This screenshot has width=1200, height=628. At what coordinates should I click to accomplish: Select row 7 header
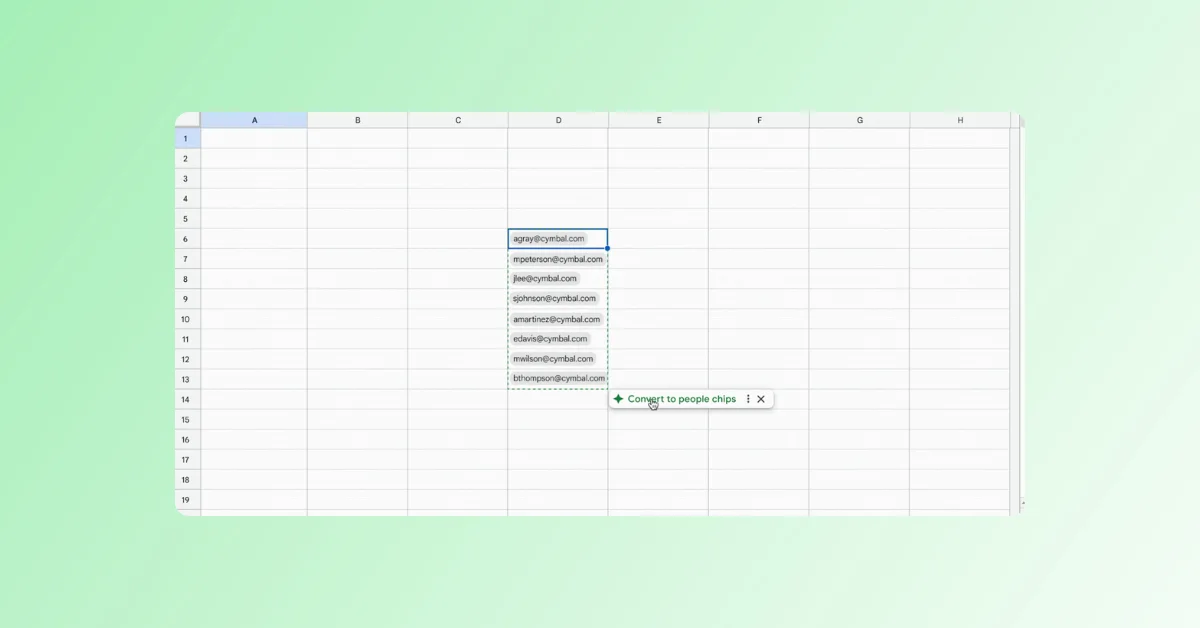pos(188,259)
